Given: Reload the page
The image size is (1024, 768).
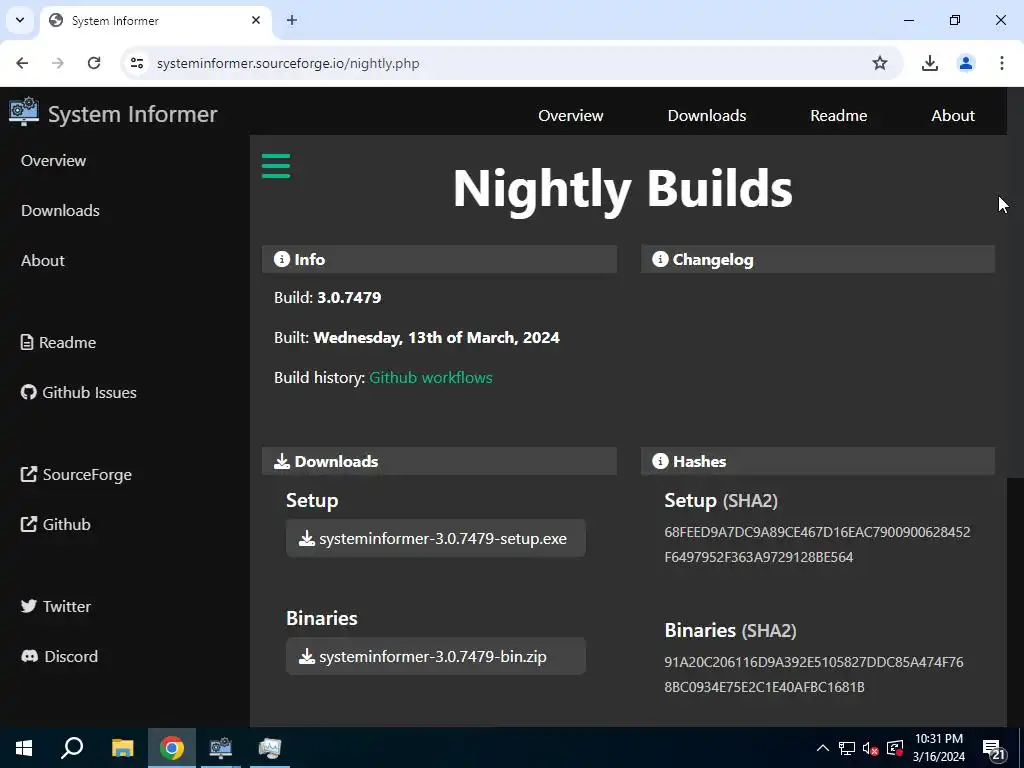Looking at the screenshot, I should (94, 63).
